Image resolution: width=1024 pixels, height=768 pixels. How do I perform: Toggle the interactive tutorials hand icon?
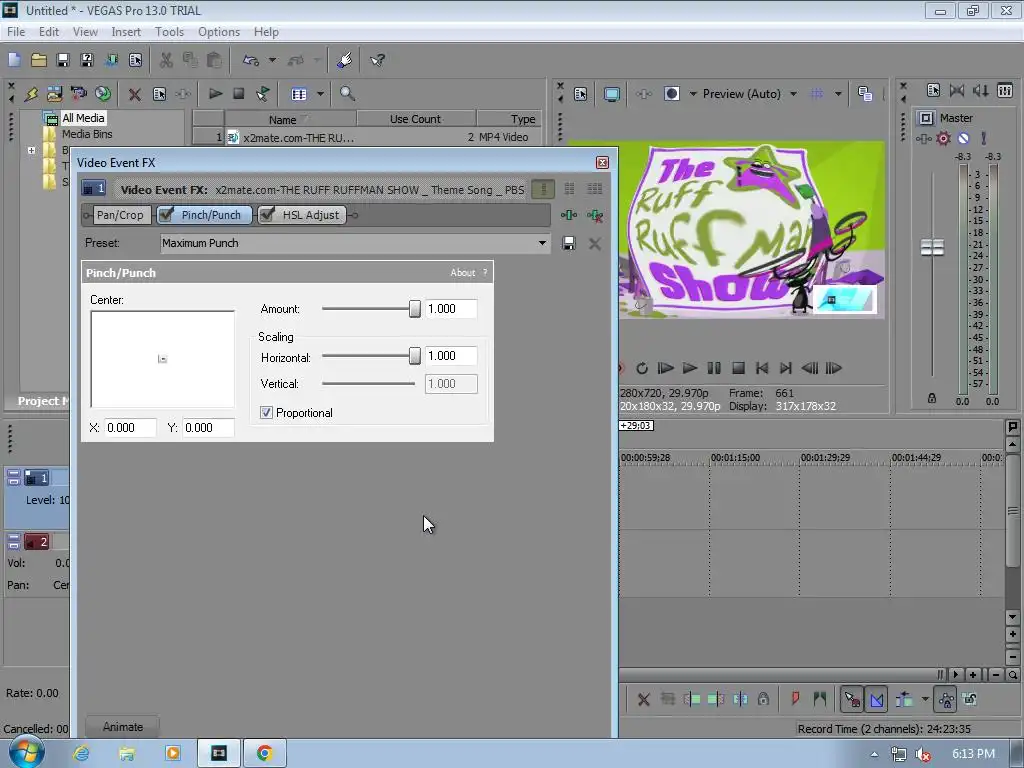pos(344,60)
